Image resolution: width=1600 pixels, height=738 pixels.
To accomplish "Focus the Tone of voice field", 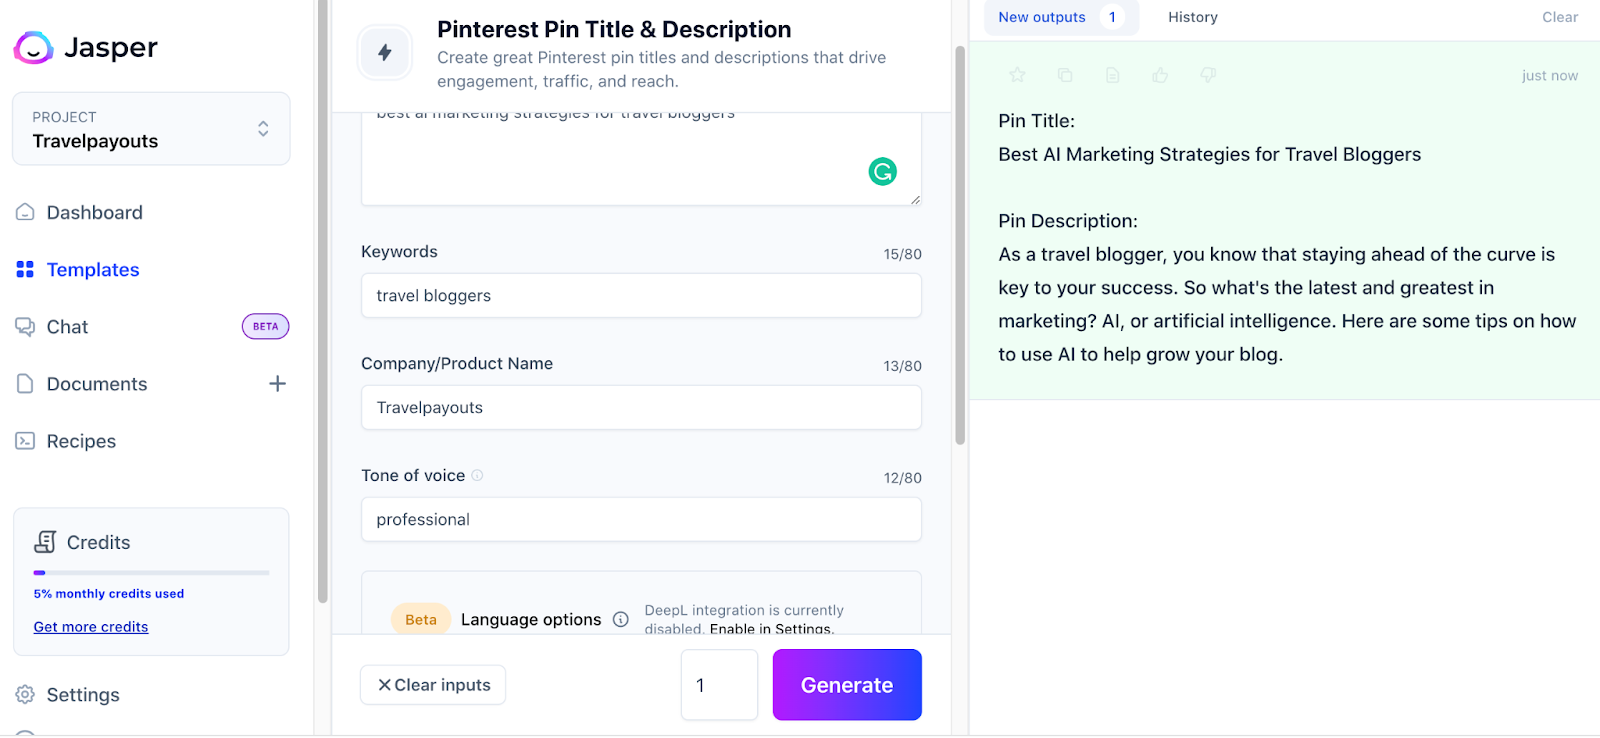I will tap(641, 520).
